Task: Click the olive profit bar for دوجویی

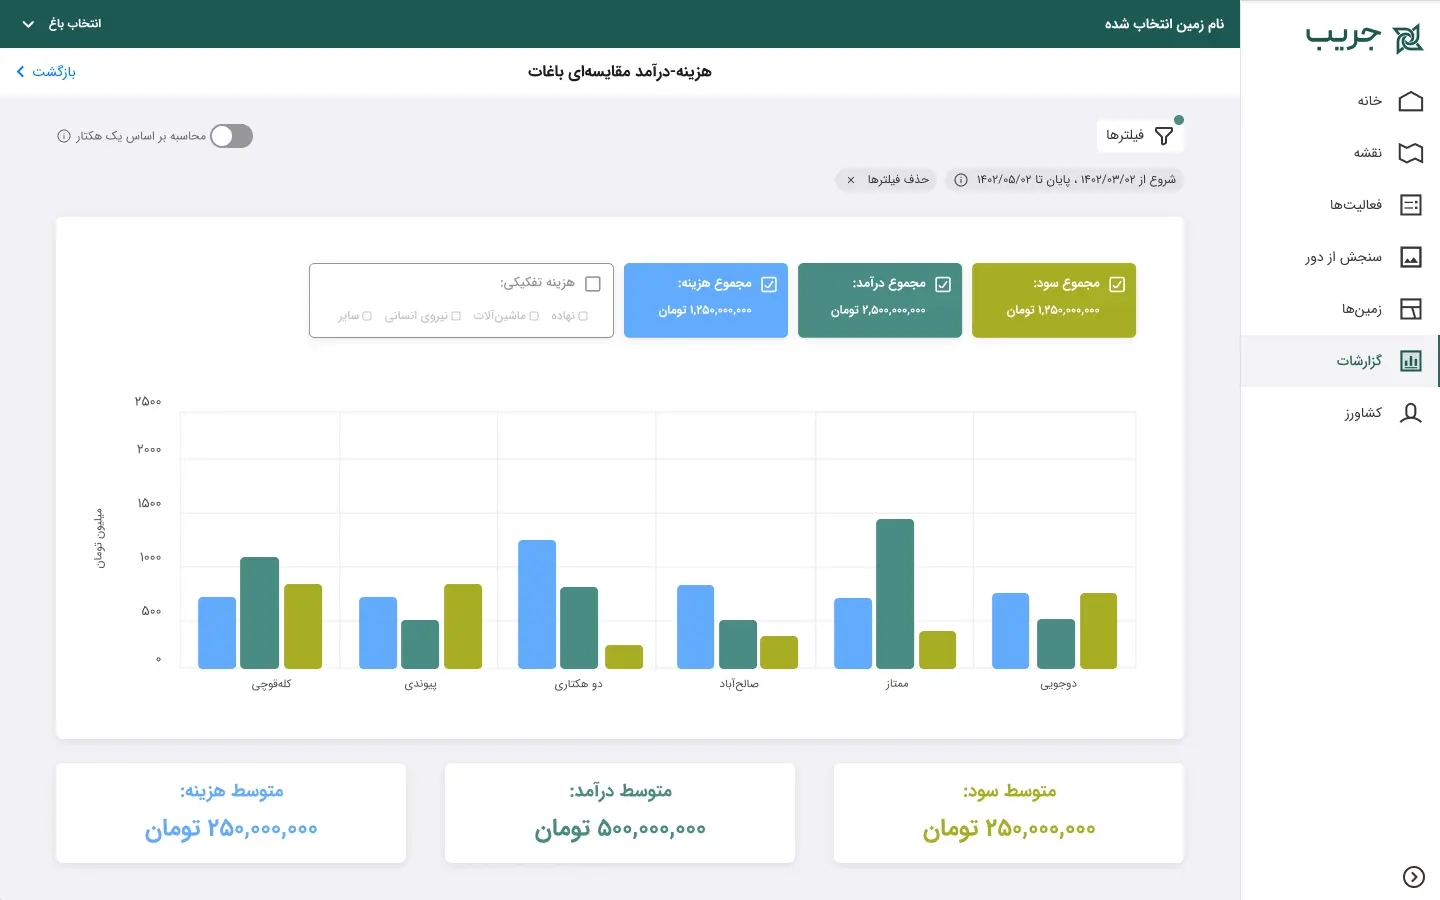Action: tap(1098, 631)
